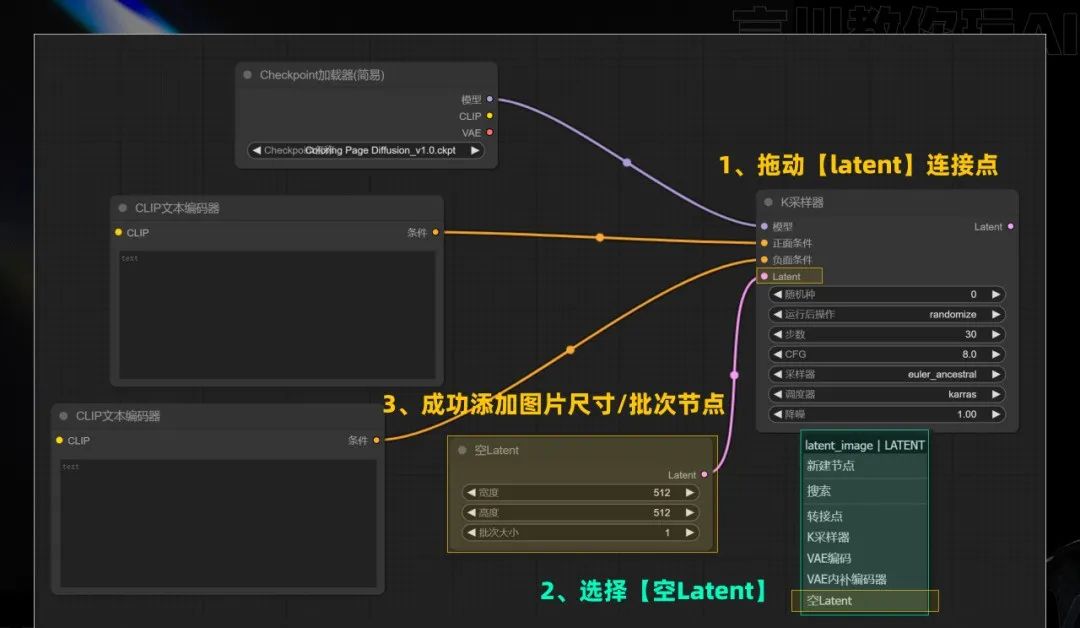Click the 正面条件 input slot on K采样器
Screen dimensions: 1080x628
[764, 242]
